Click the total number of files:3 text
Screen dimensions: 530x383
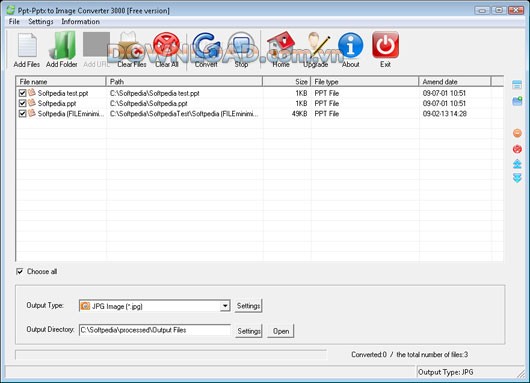pos(432,355)
